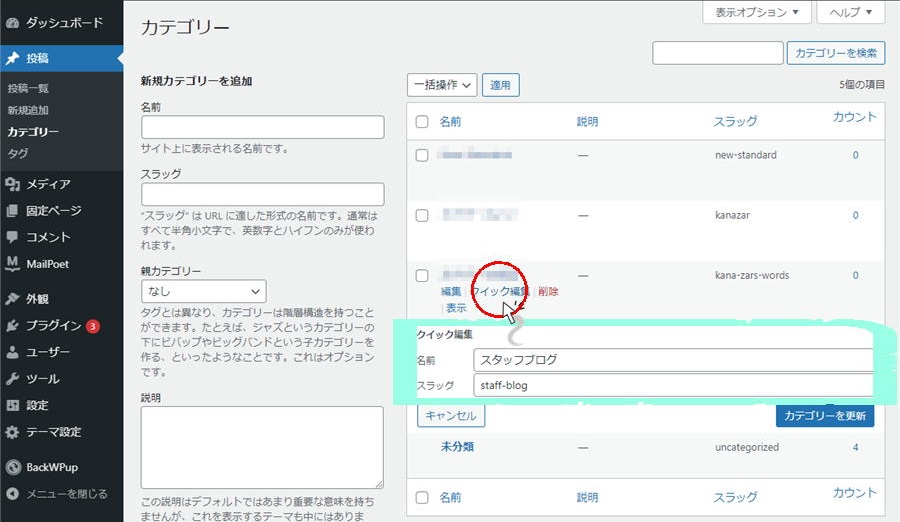The width and height of the screenshot is (900, 522).
Task: Click the Plugins (プラグイン) icon
Action: point(12,325)
